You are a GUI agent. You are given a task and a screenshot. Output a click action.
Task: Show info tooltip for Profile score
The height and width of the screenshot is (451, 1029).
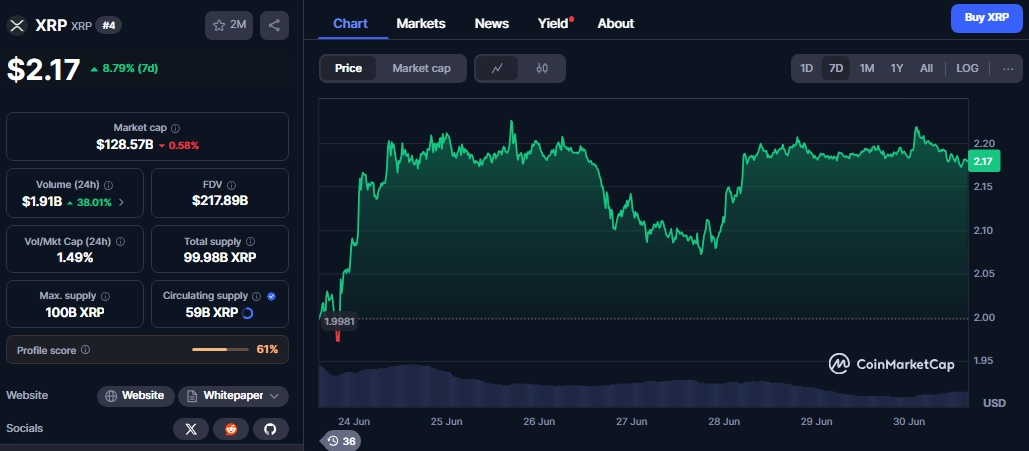85,350
